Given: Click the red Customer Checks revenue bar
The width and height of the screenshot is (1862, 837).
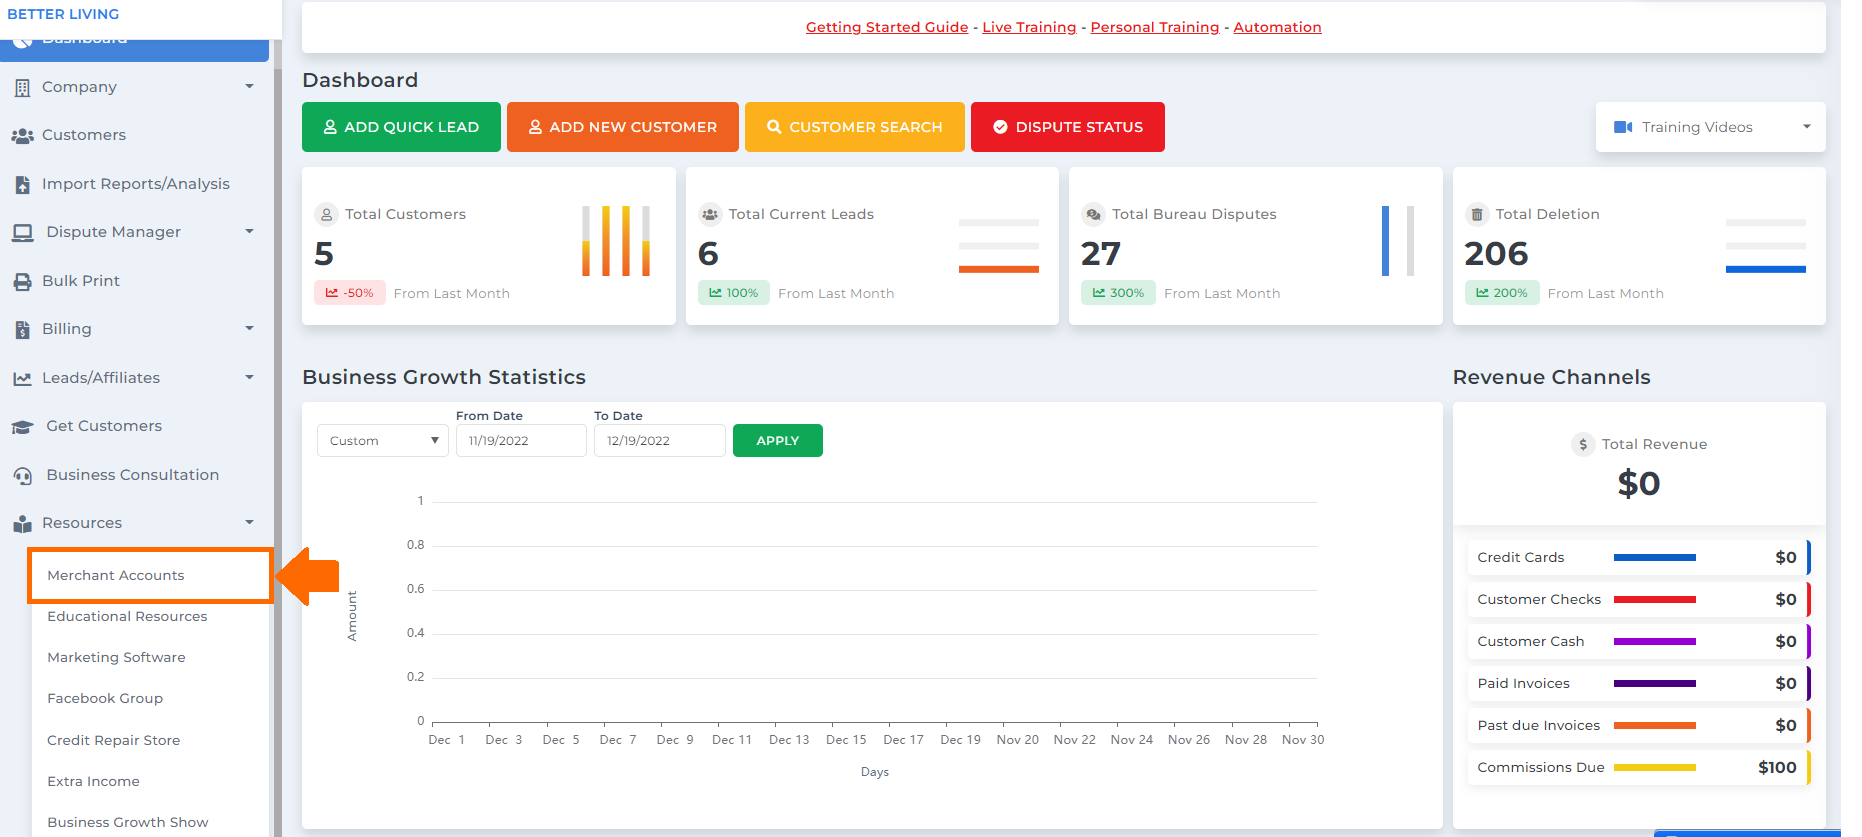Looking at the screenshot, I should [1655, 600].
